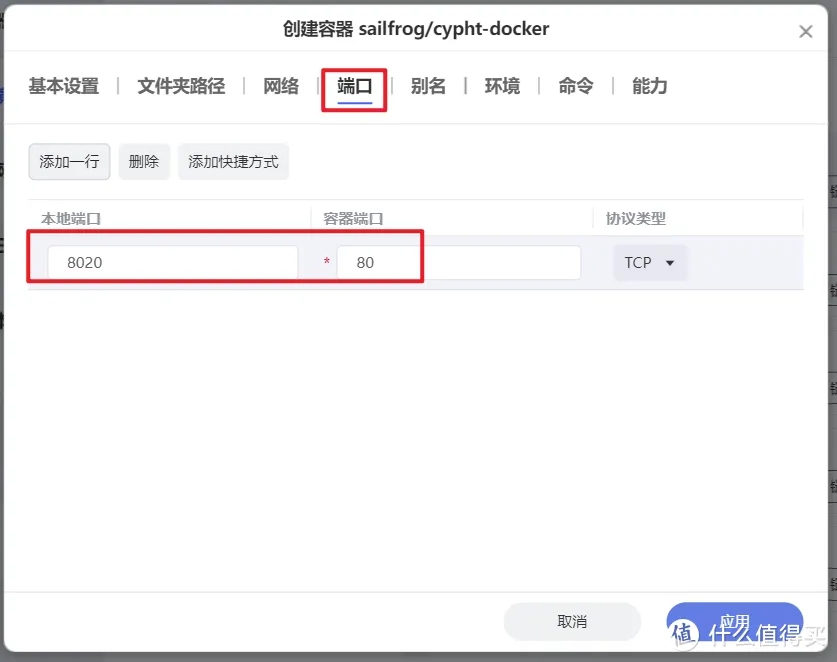Show the 命令 tab

point(575,86)
